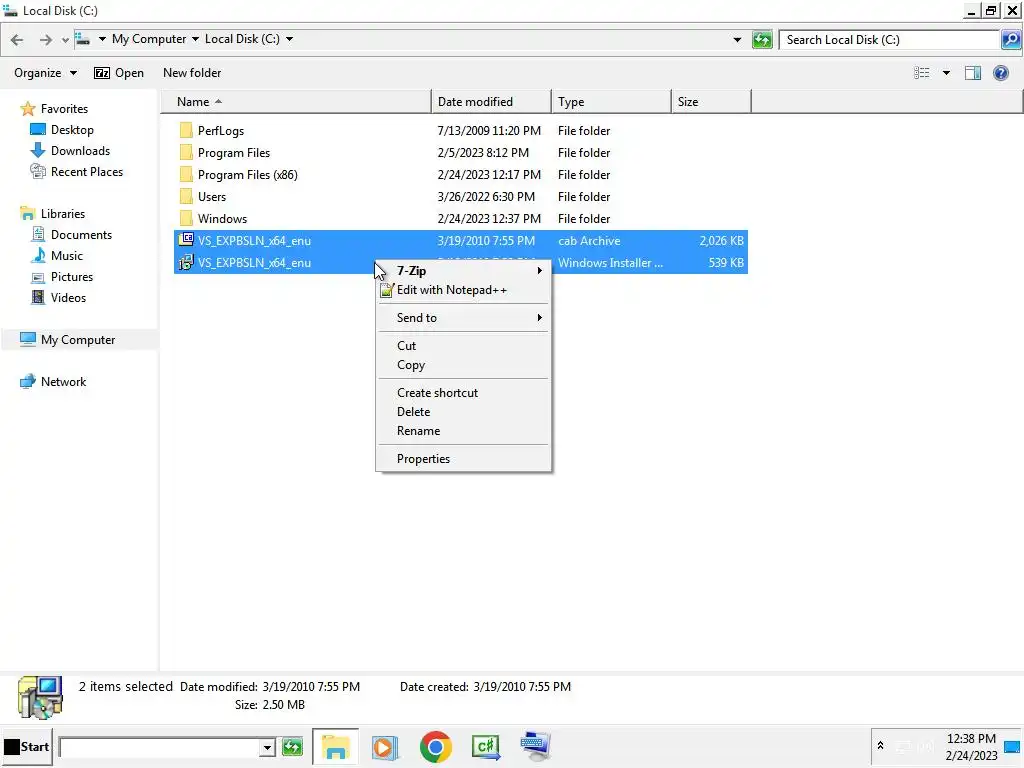
Task: Select the Users folder icon
Action: (x=186, y=197)
